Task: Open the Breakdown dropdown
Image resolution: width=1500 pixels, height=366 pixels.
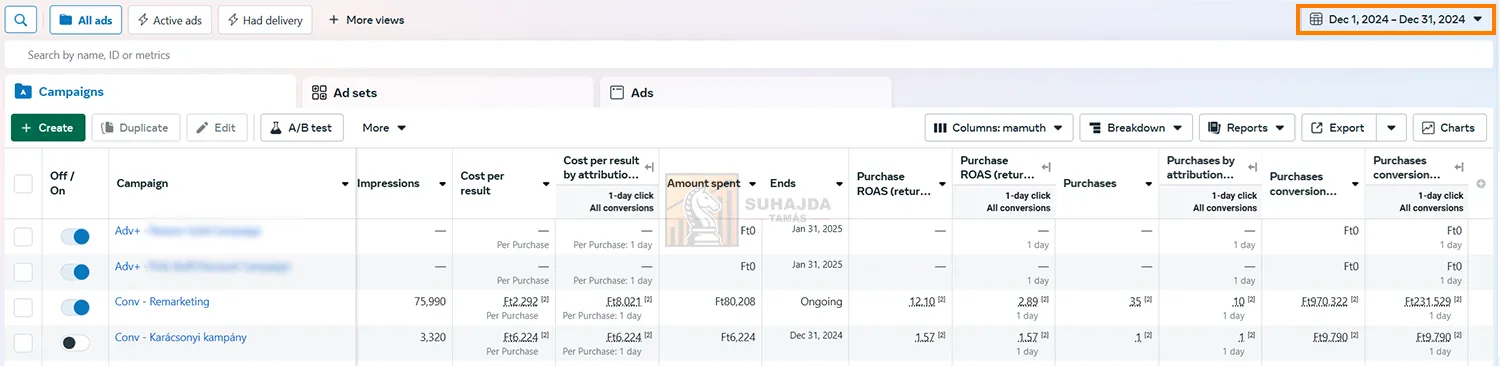Action: (x=1136, y=128)
